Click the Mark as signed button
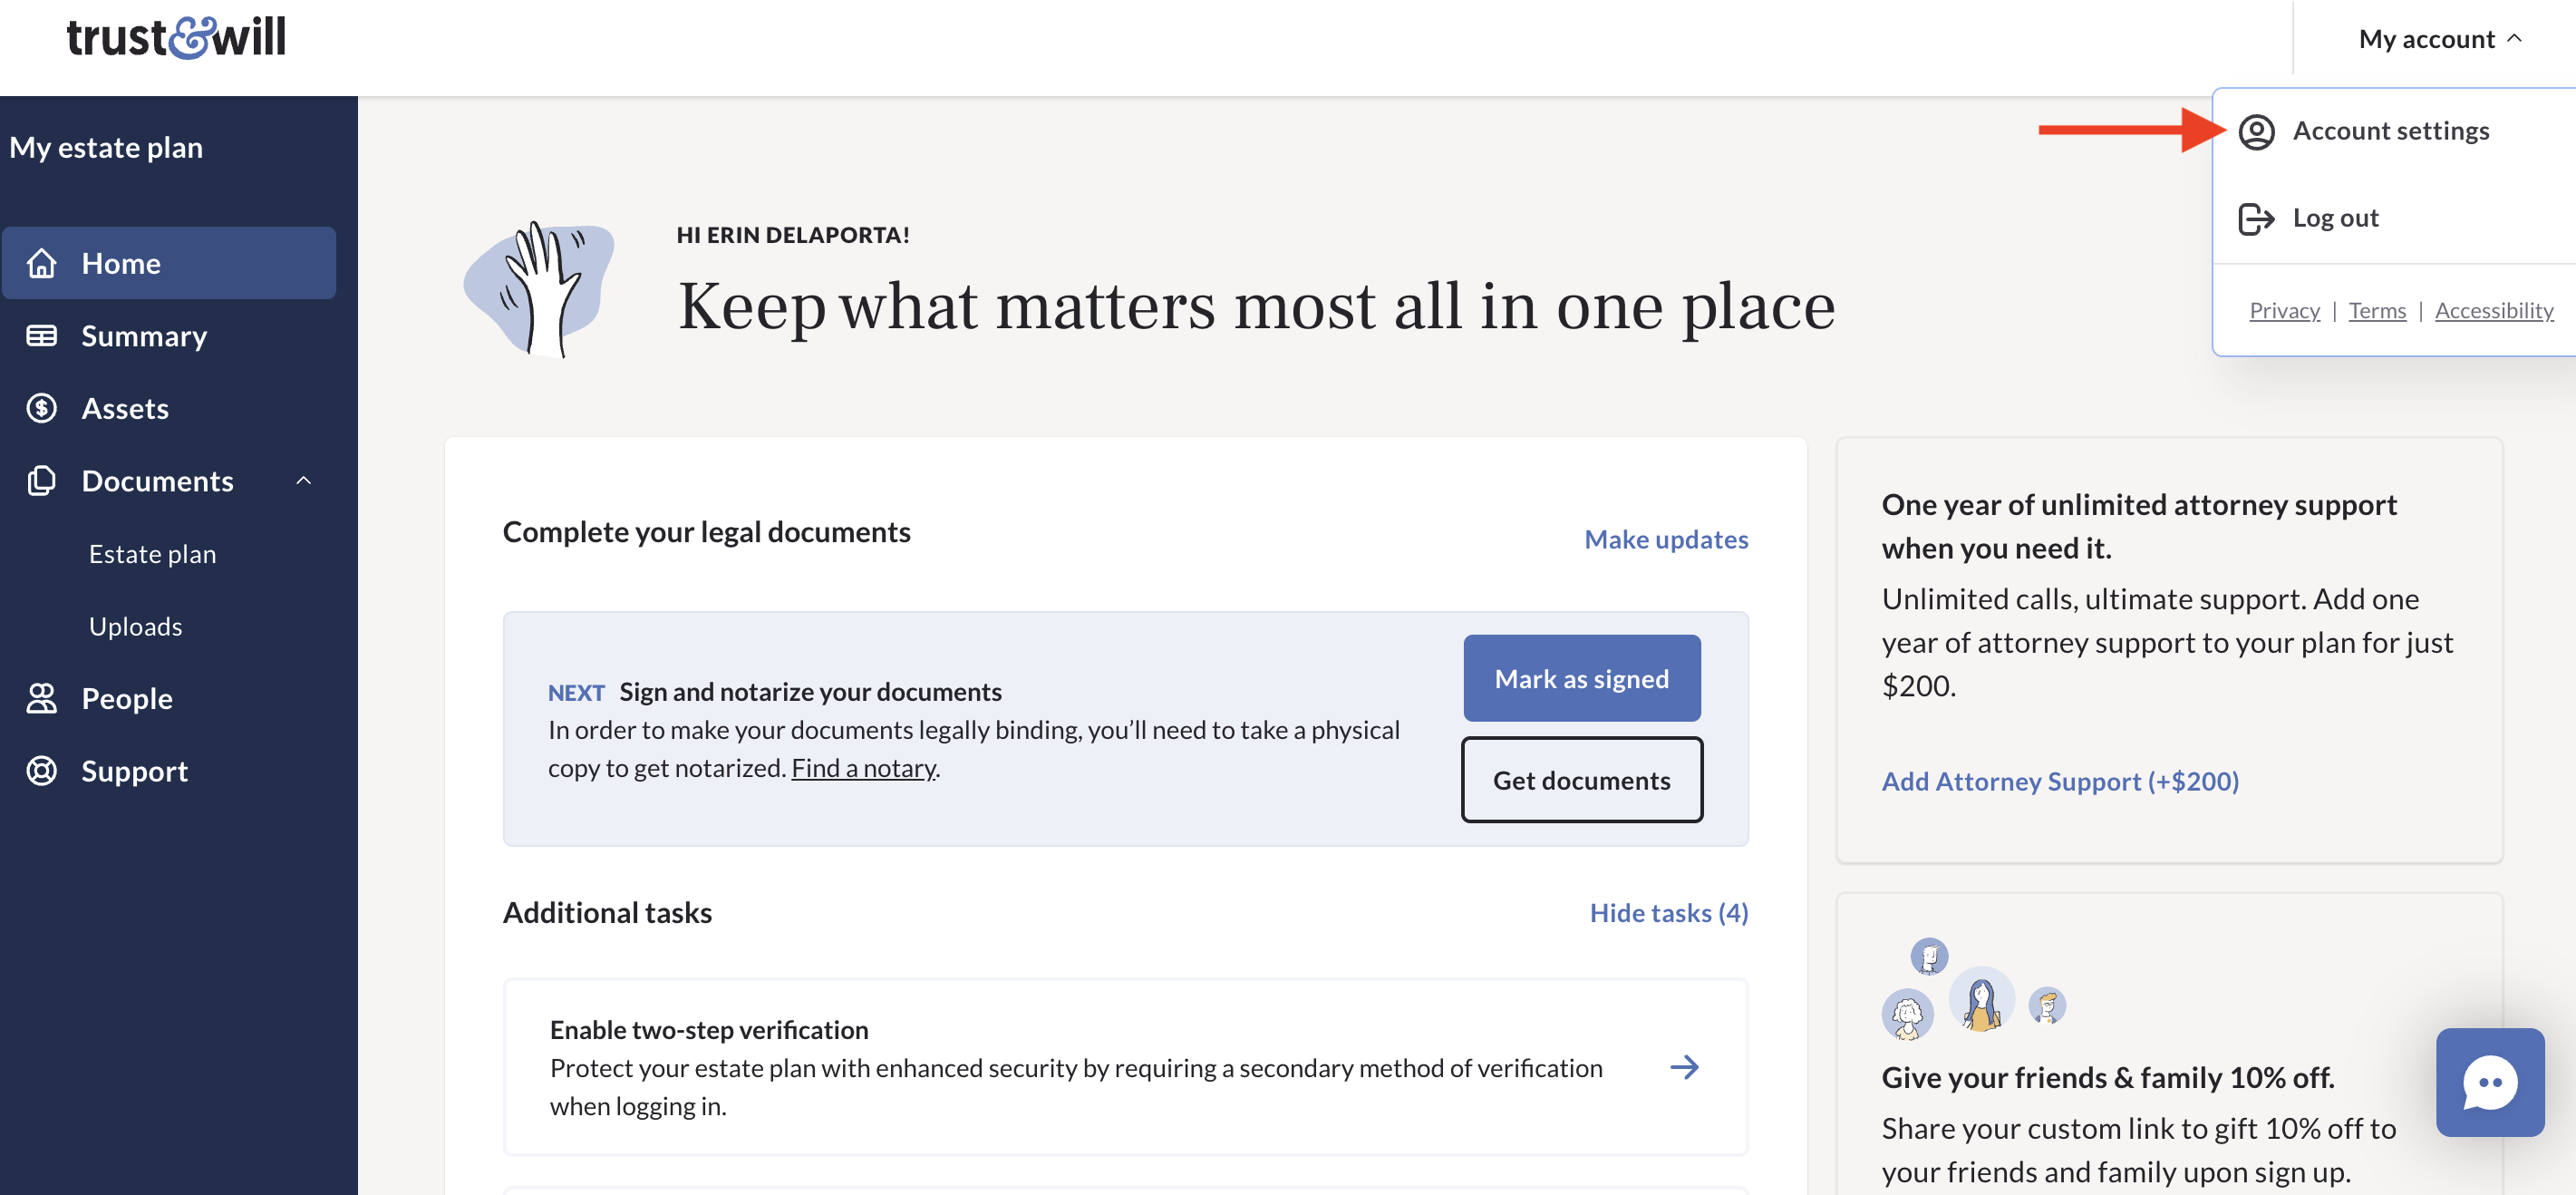 1581,675
